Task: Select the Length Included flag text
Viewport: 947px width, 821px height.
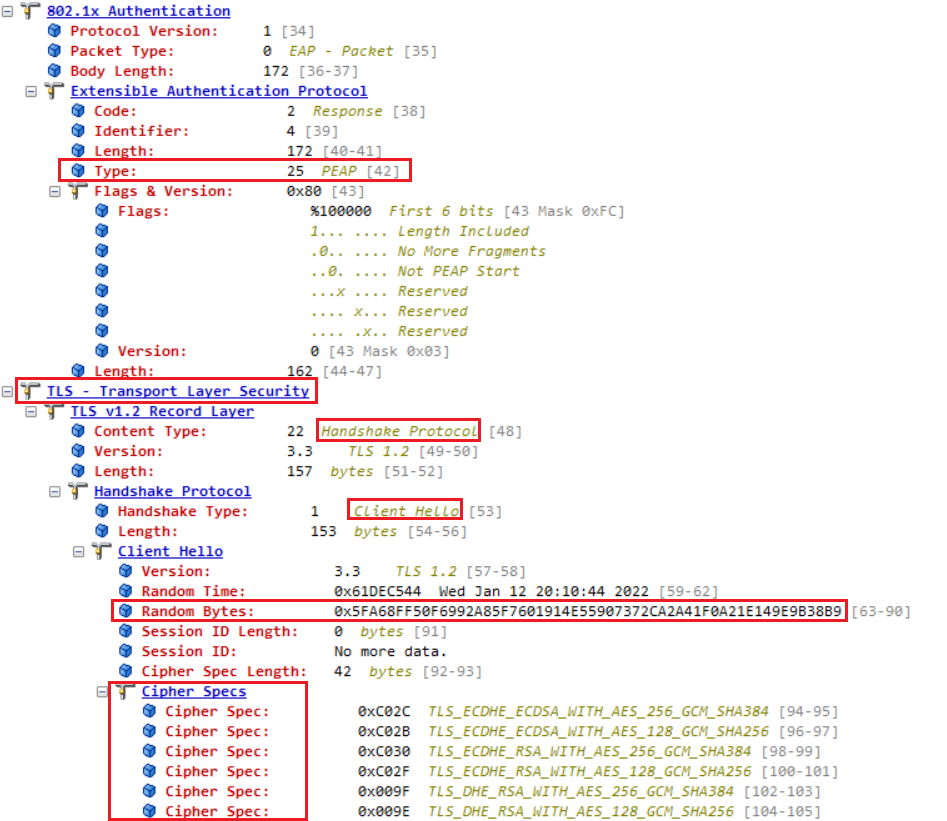Action: pos(463,231)
